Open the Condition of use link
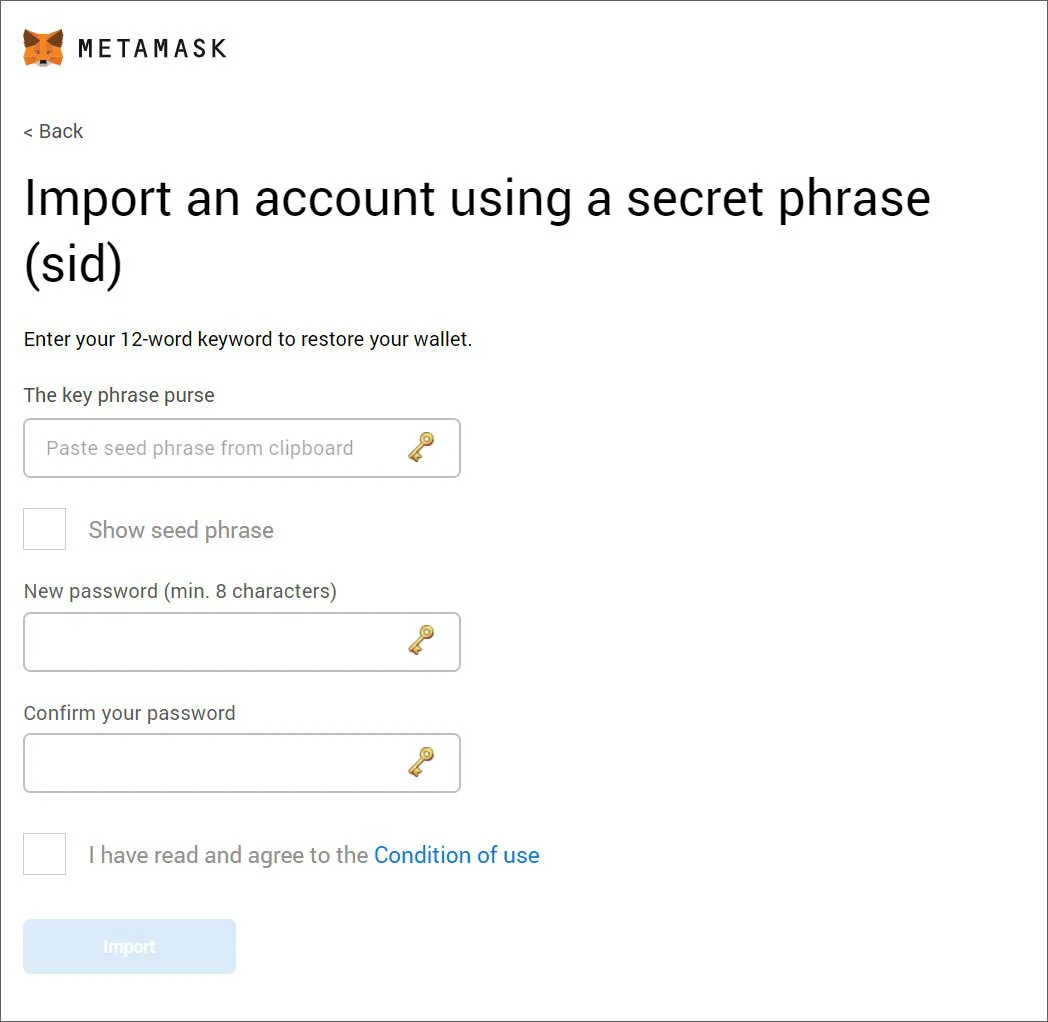 (456, 855)
